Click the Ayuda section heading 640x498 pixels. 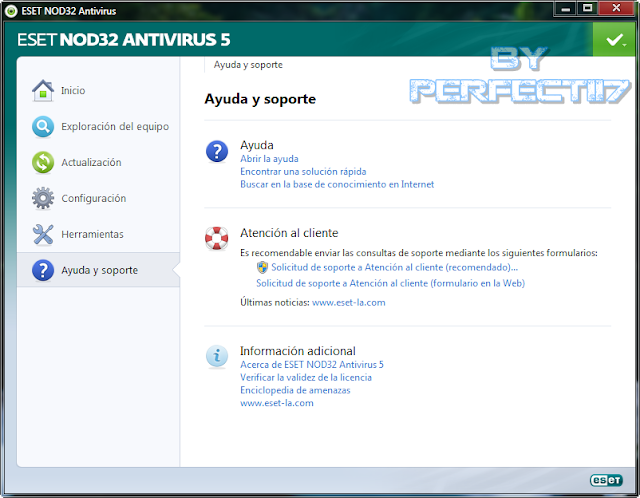click(257, 145)
